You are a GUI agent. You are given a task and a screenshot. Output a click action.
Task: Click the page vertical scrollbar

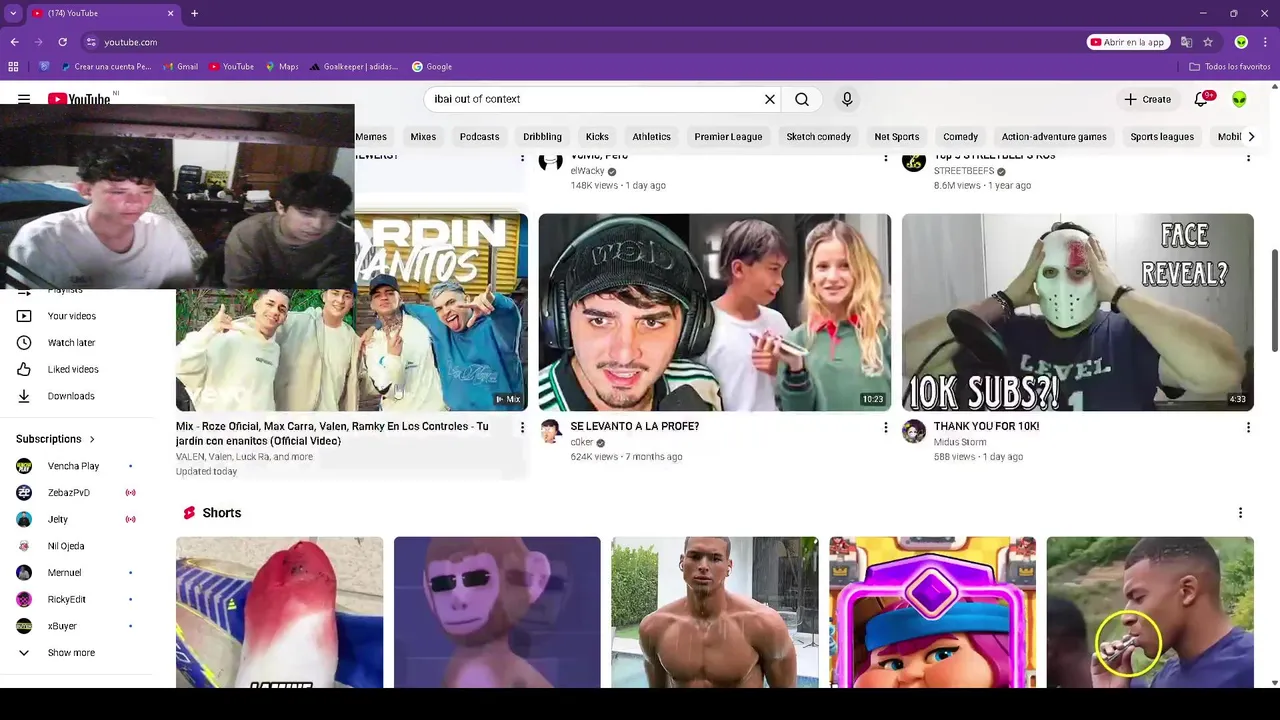[1274, 300]
